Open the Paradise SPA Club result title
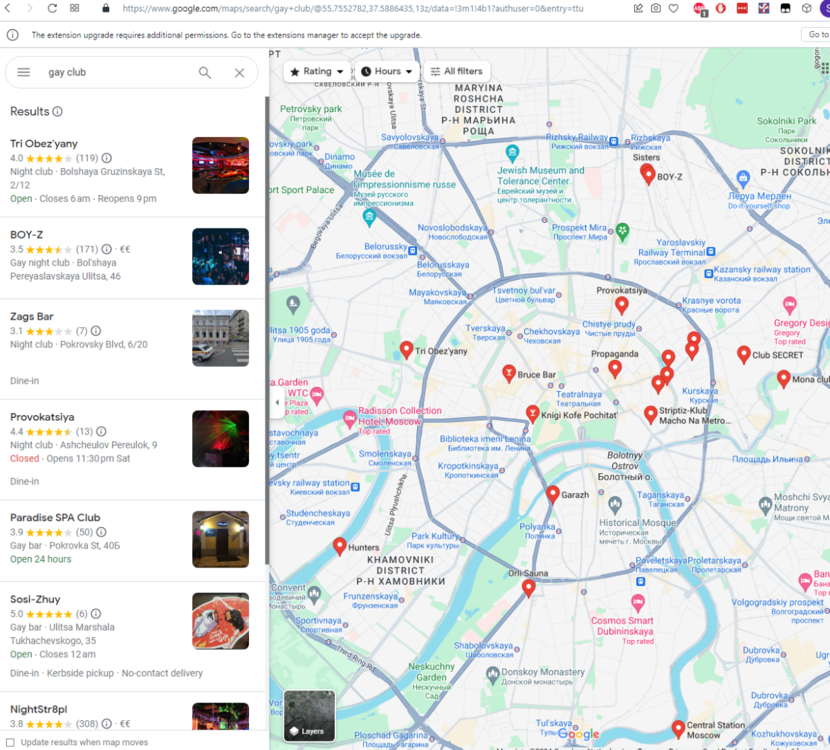Image resolution: width=830 pixels, height=750 pixels. coord(55,518)
